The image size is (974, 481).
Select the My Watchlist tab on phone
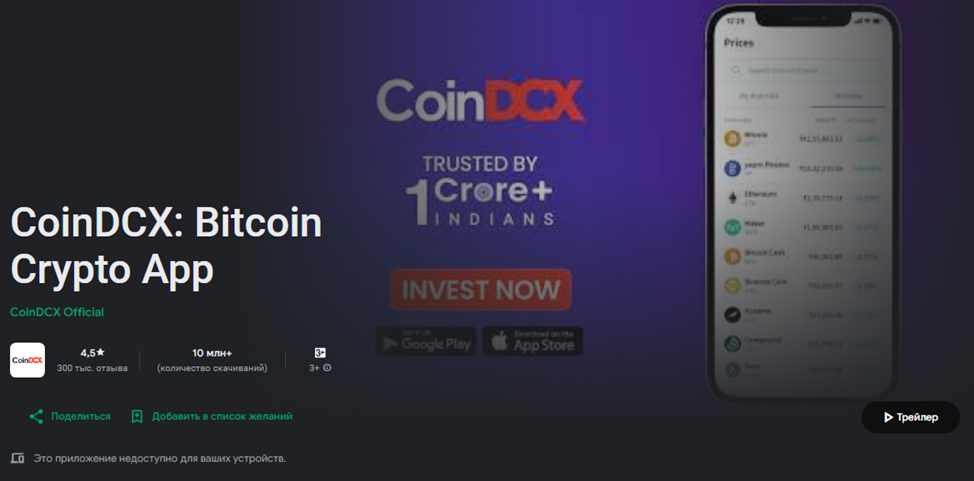tap(758, 96)
